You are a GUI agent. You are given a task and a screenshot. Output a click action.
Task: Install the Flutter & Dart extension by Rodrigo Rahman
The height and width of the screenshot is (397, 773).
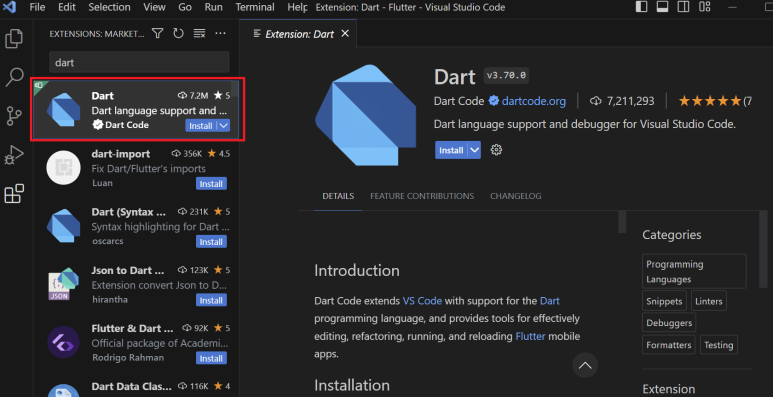point(211,359)
